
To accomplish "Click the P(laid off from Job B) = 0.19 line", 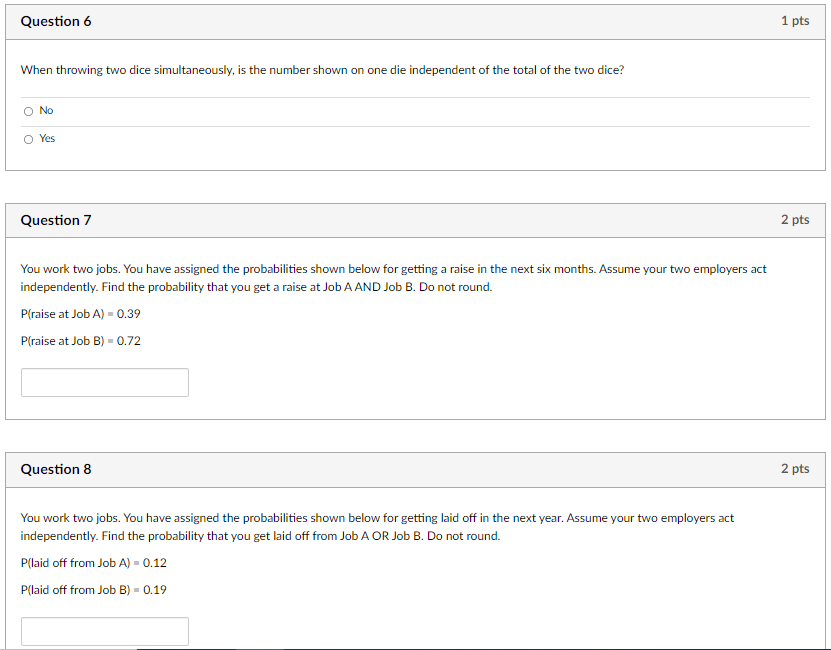I will click(x=94, y=590).
